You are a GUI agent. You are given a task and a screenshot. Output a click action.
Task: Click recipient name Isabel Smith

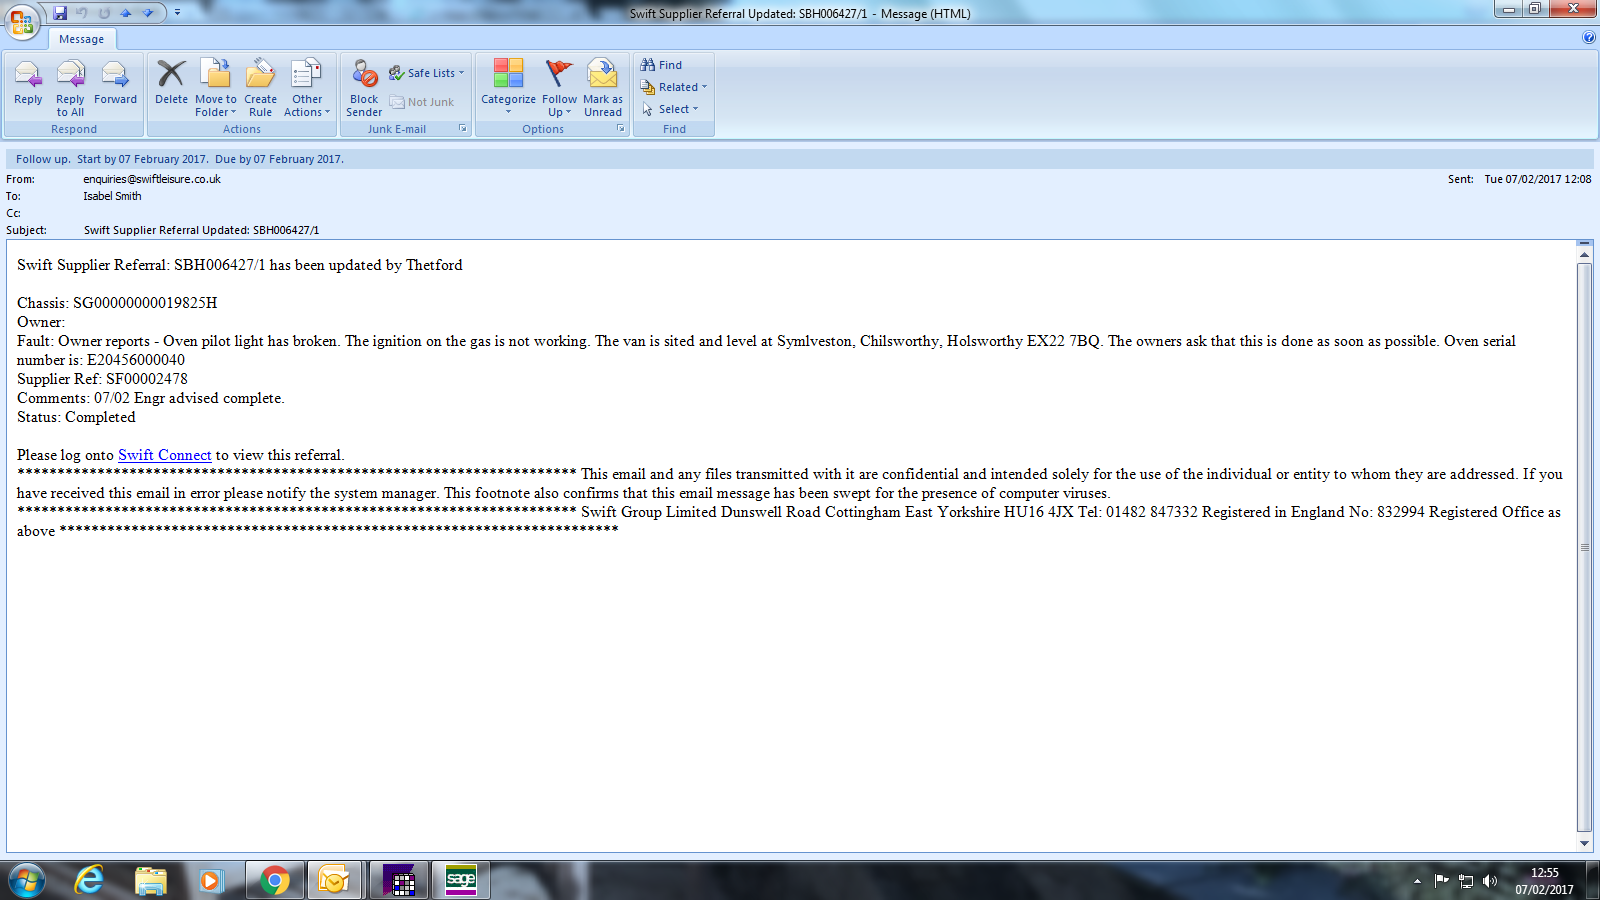112,197
